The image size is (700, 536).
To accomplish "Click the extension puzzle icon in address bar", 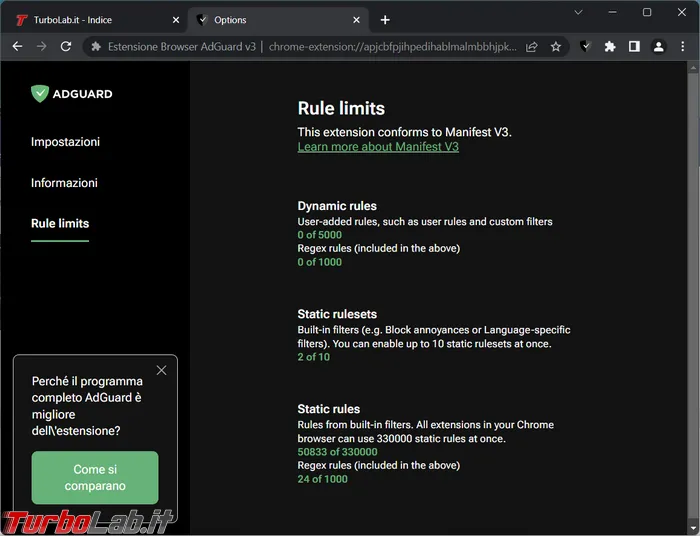I will point(96,46).
